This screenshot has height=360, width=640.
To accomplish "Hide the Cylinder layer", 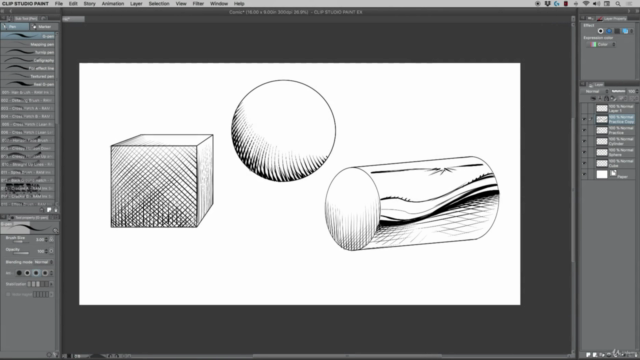I will pyautogui.click(x=584, y=141).
